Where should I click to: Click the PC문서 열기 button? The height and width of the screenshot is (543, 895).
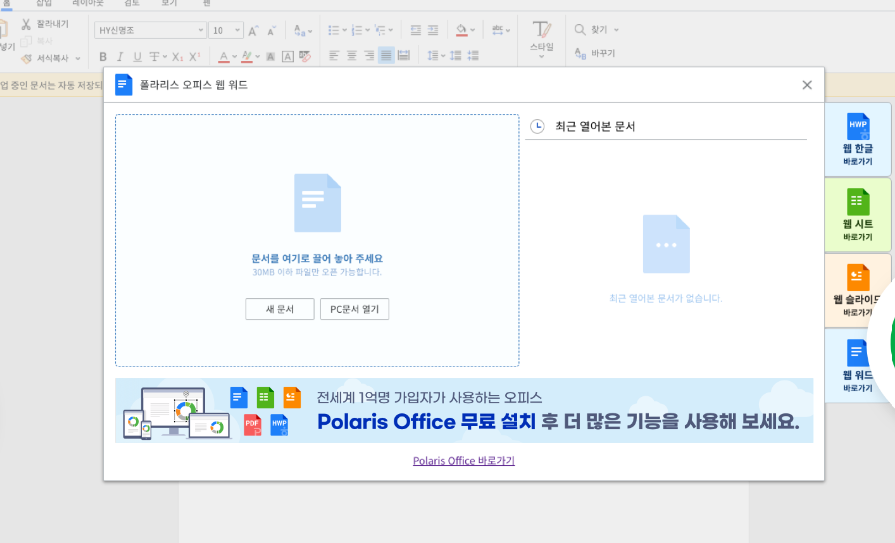[354, 309]
